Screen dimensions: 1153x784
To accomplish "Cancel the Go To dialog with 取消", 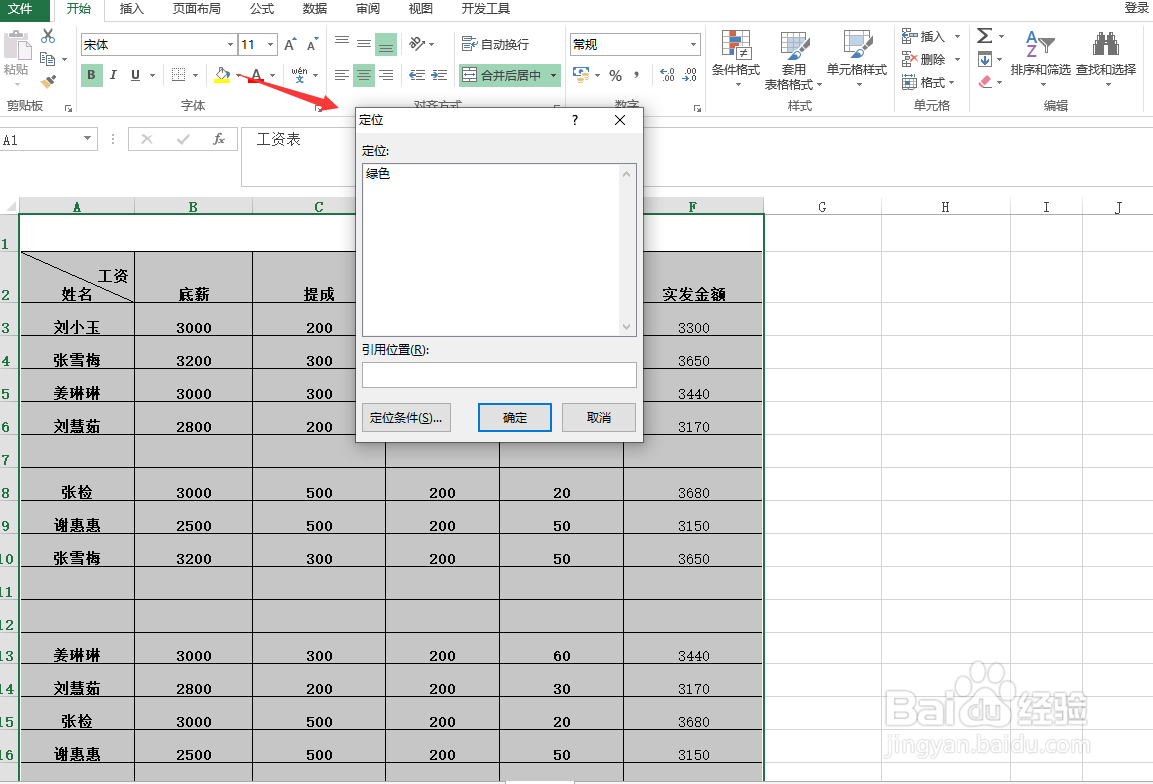I will point(599,418).
